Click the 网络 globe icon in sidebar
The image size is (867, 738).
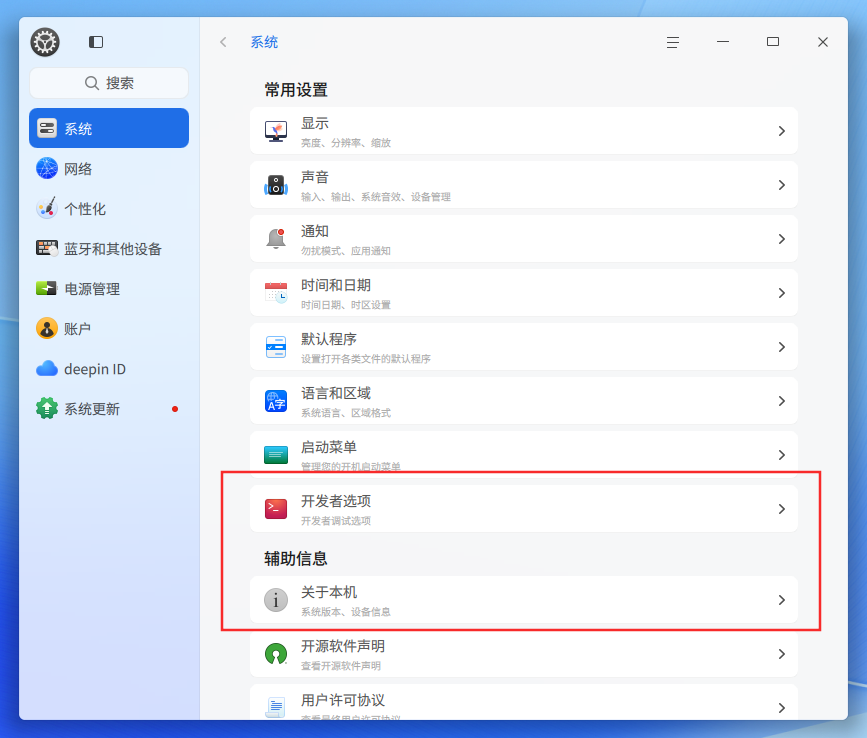click(47, 169)
